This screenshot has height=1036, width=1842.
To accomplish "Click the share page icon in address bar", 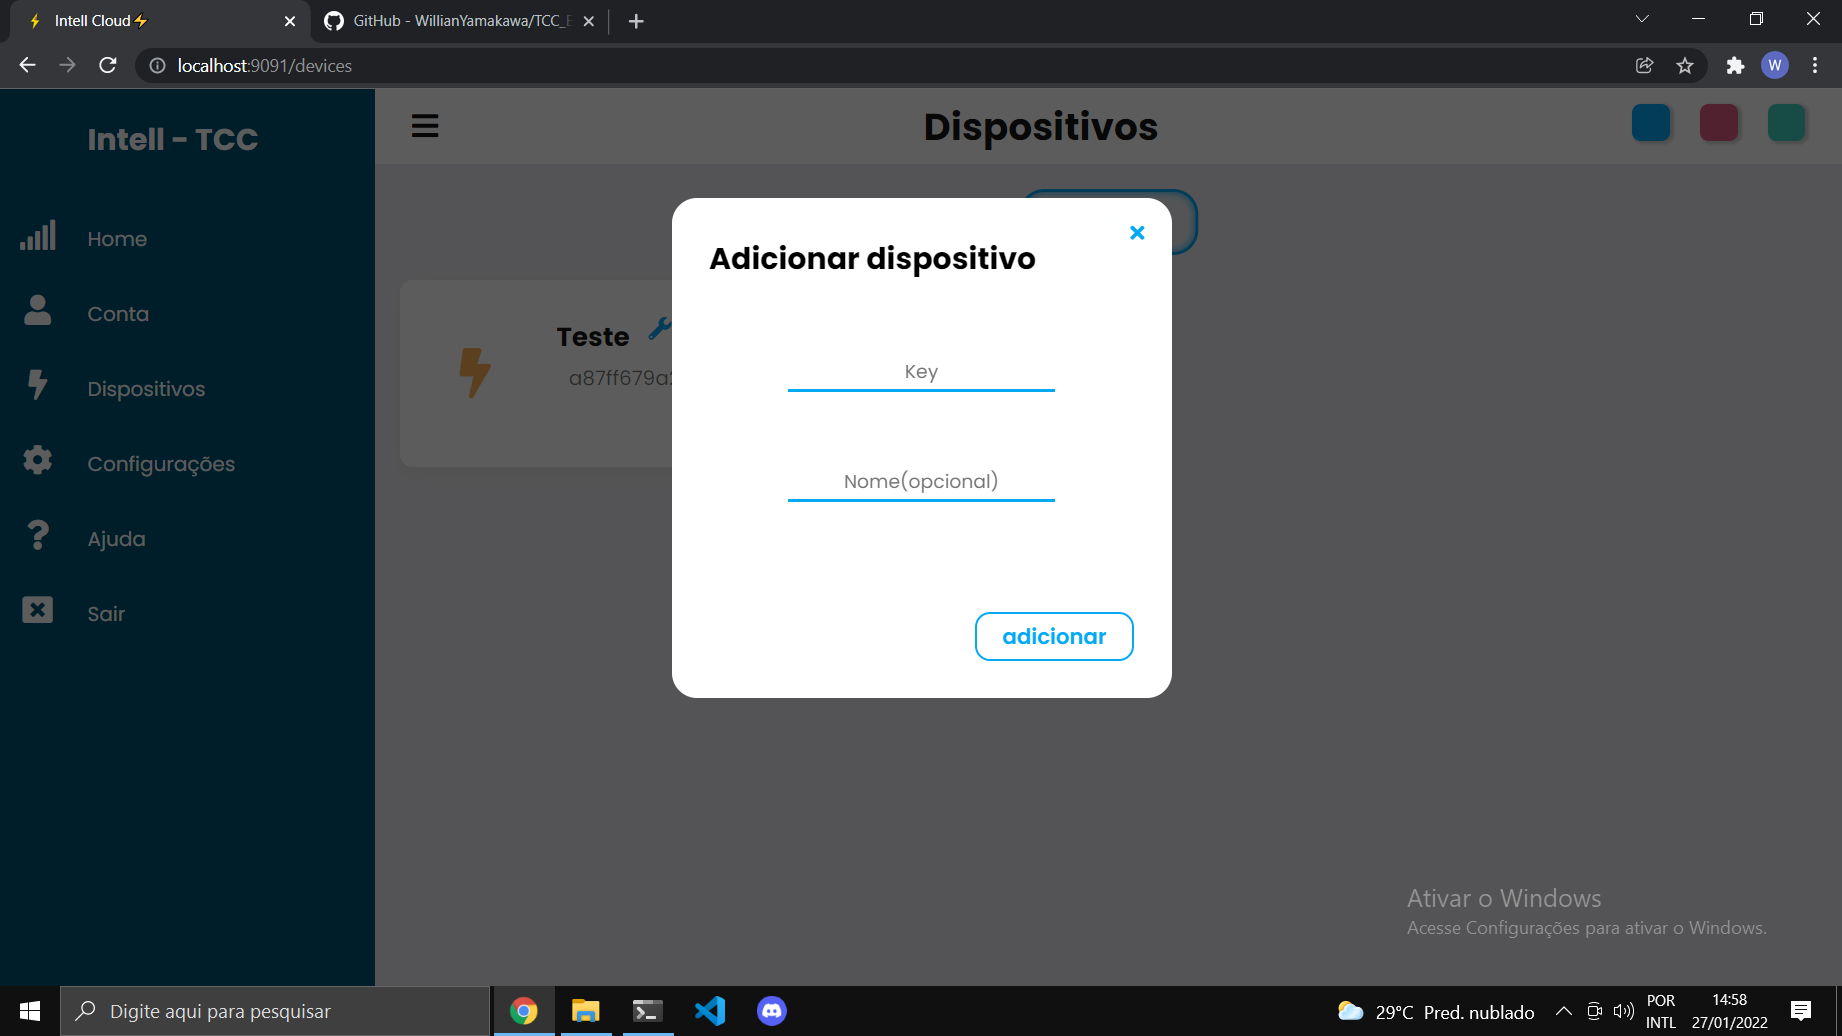I will pyautogui.click(x=1644, y=65).
